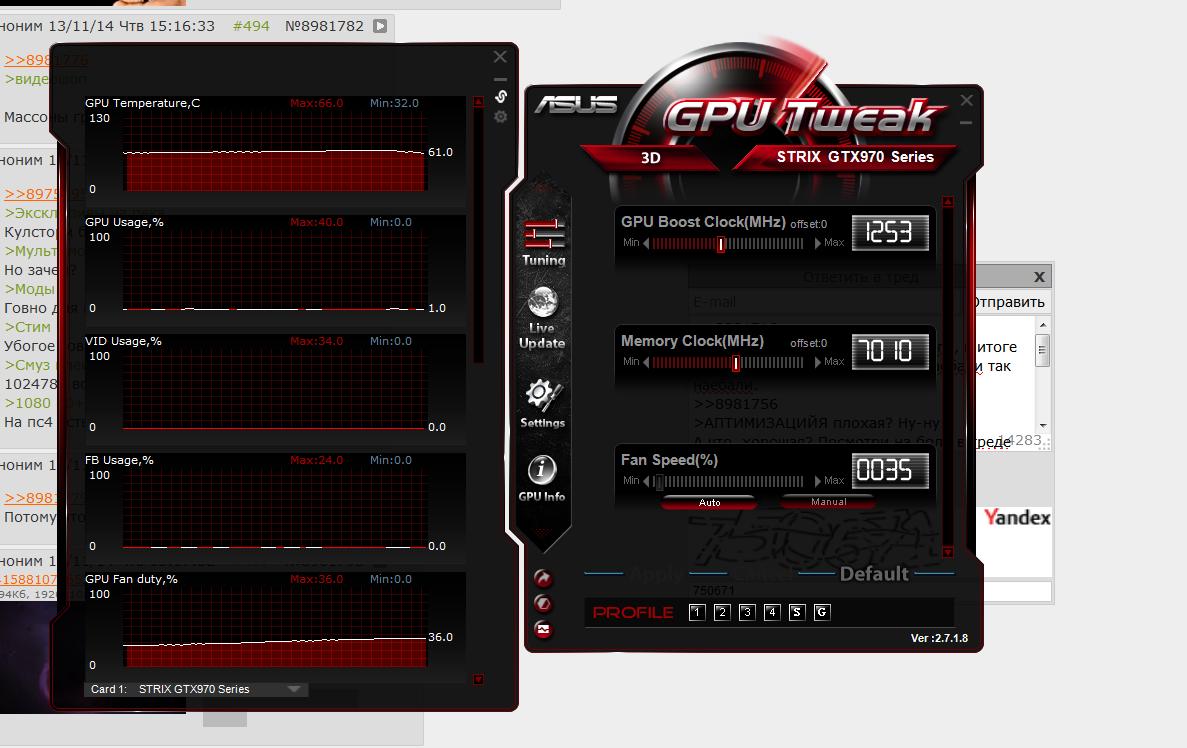The height and width of the screenshot is (748, 1187).
Task: Increase Memory Clock with Max arrow
Action: point(818,362)
